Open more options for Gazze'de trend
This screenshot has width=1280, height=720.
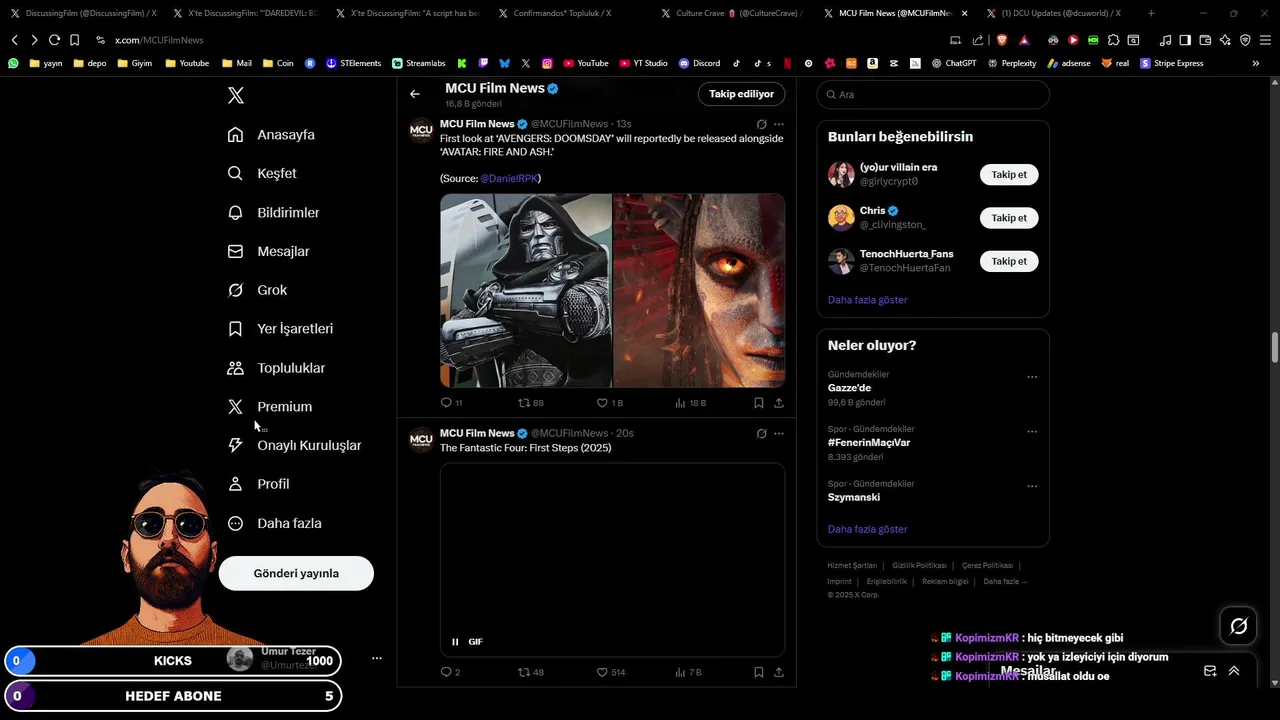[x=1032, y=378]
